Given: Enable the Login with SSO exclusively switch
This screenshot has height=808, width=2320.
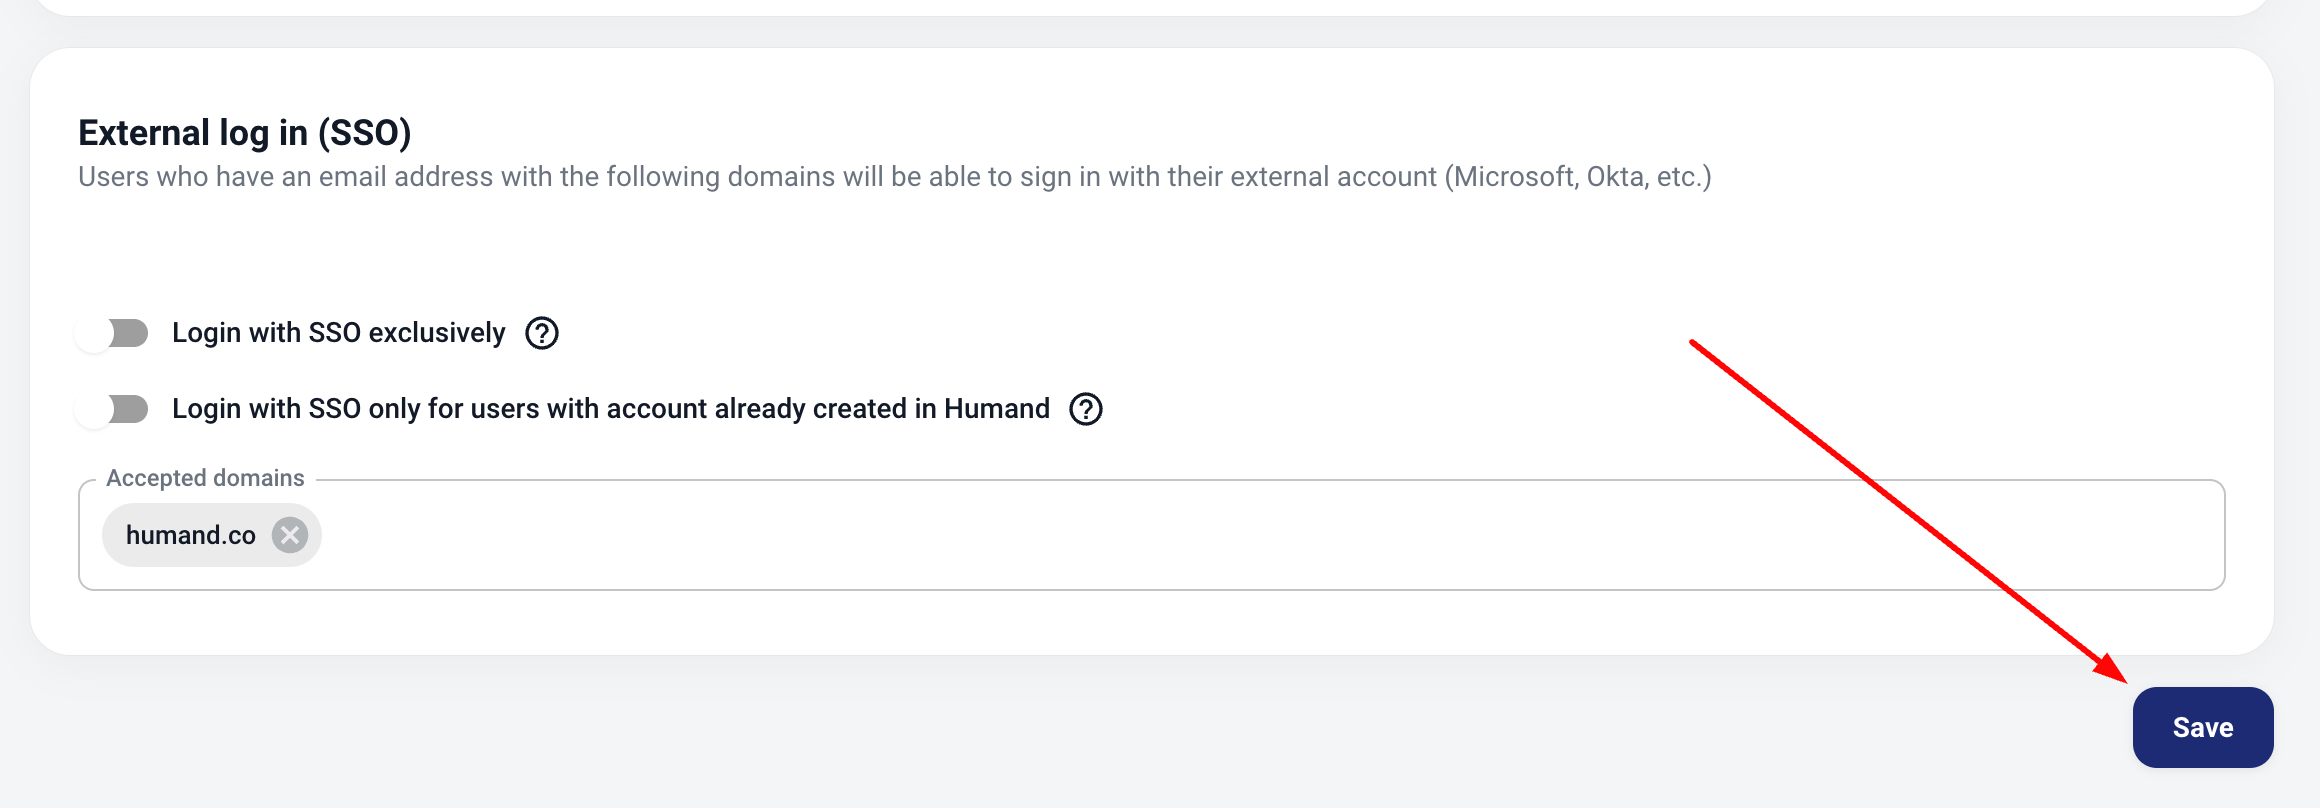Looking at the screenshot, I should coord(112,333).
